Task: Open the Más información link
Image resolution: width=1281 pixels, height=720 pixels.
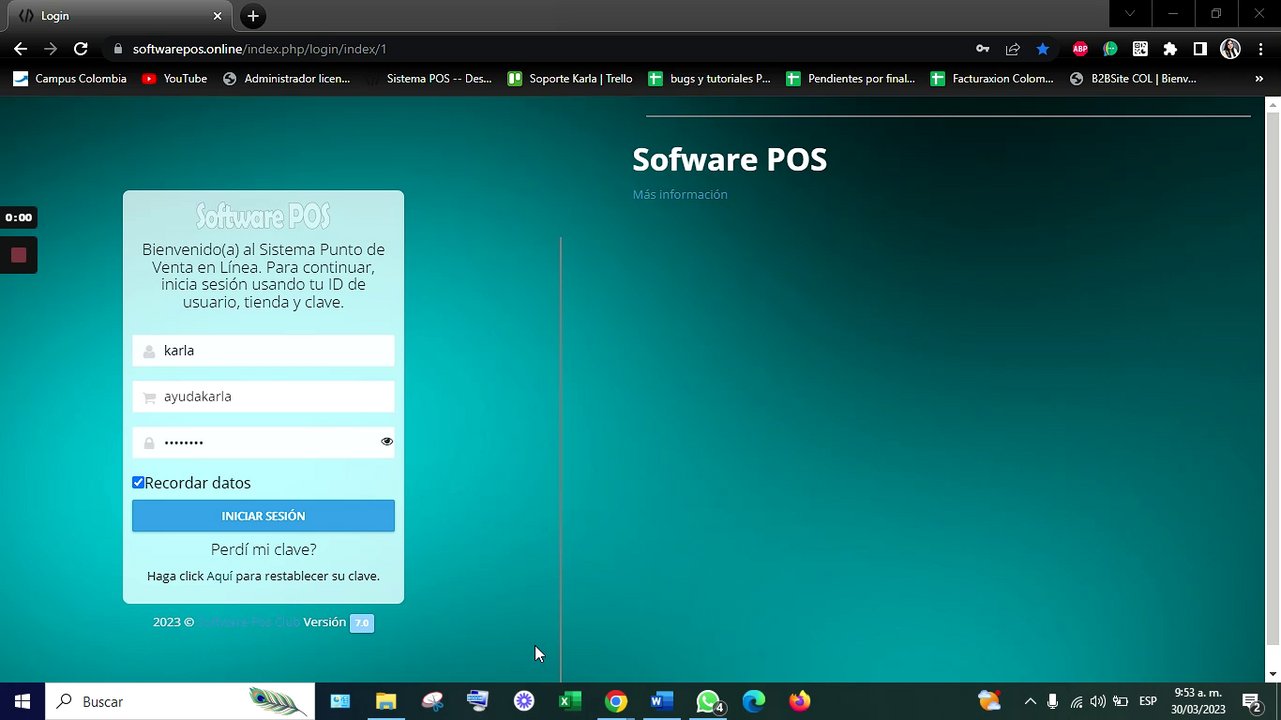Action: [680, 194]
